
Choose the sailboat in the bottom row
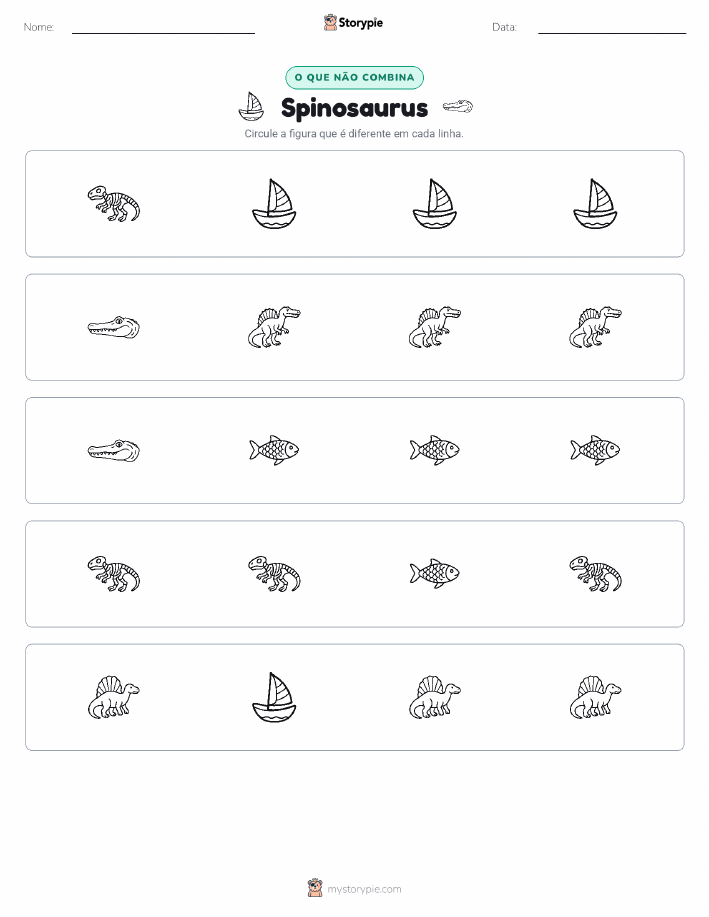click(274, 697)
